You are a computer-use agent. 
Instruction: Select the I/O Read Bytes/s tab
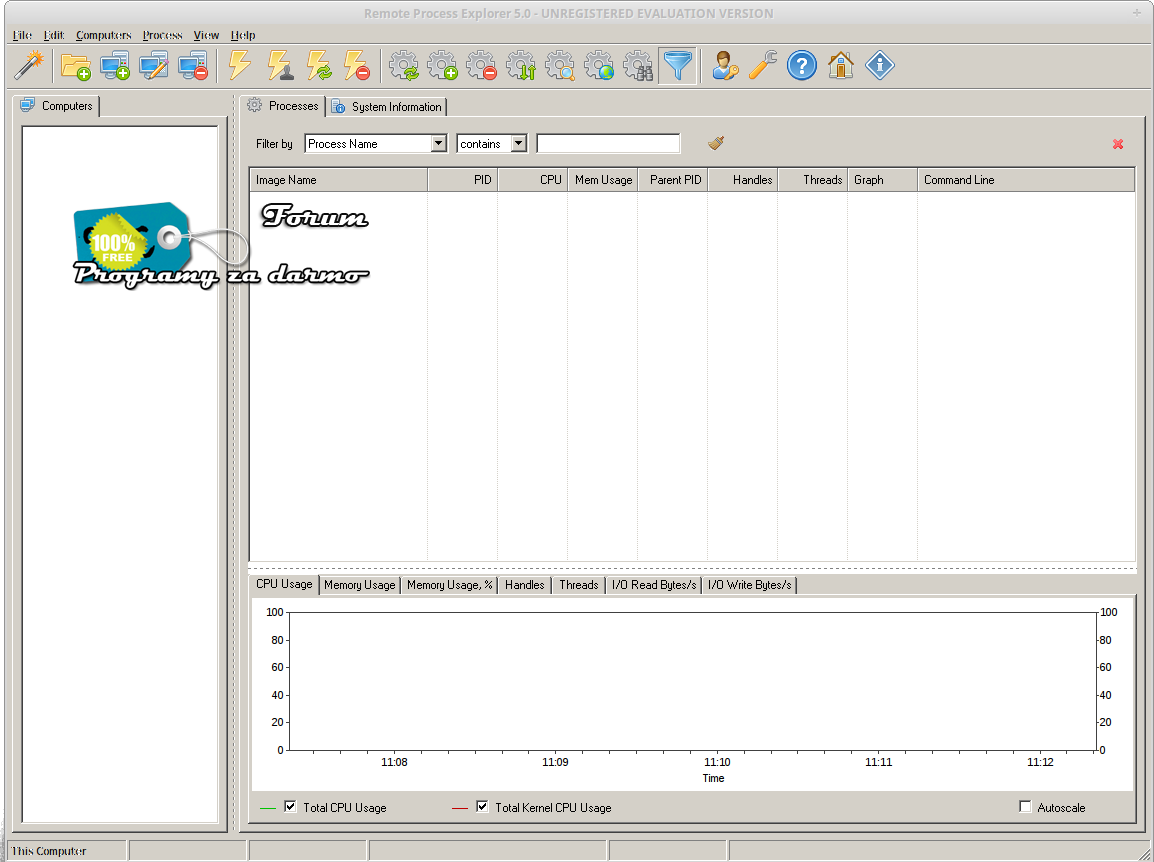click(654, 584)
